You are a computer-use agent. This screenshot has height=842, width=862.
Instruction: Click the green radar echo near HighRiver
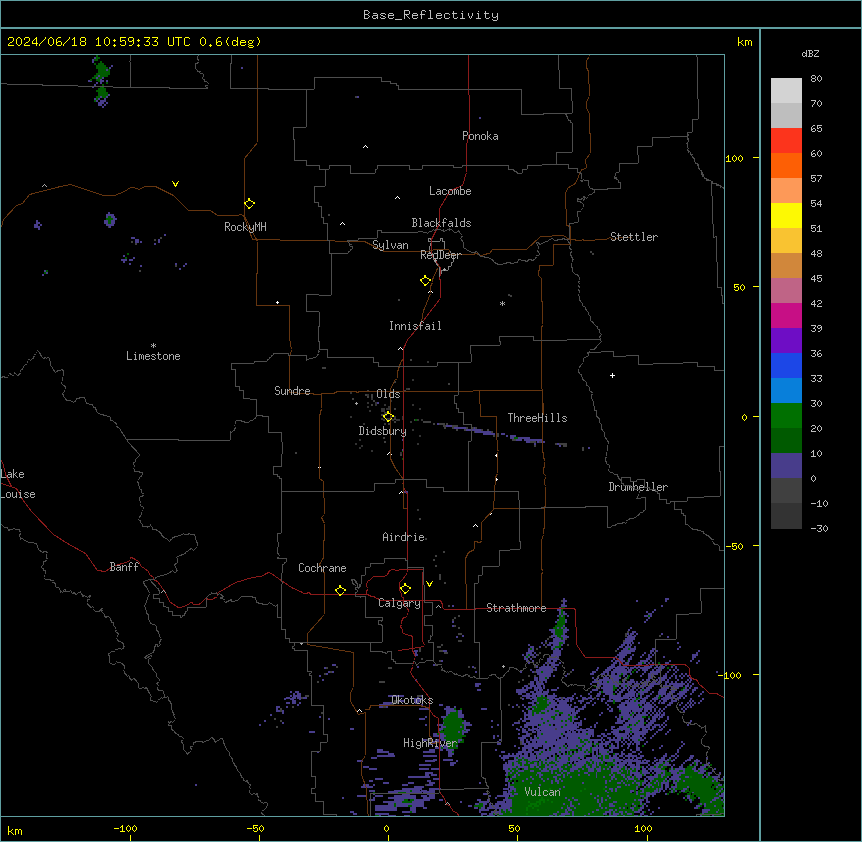[x=454, y=725]
